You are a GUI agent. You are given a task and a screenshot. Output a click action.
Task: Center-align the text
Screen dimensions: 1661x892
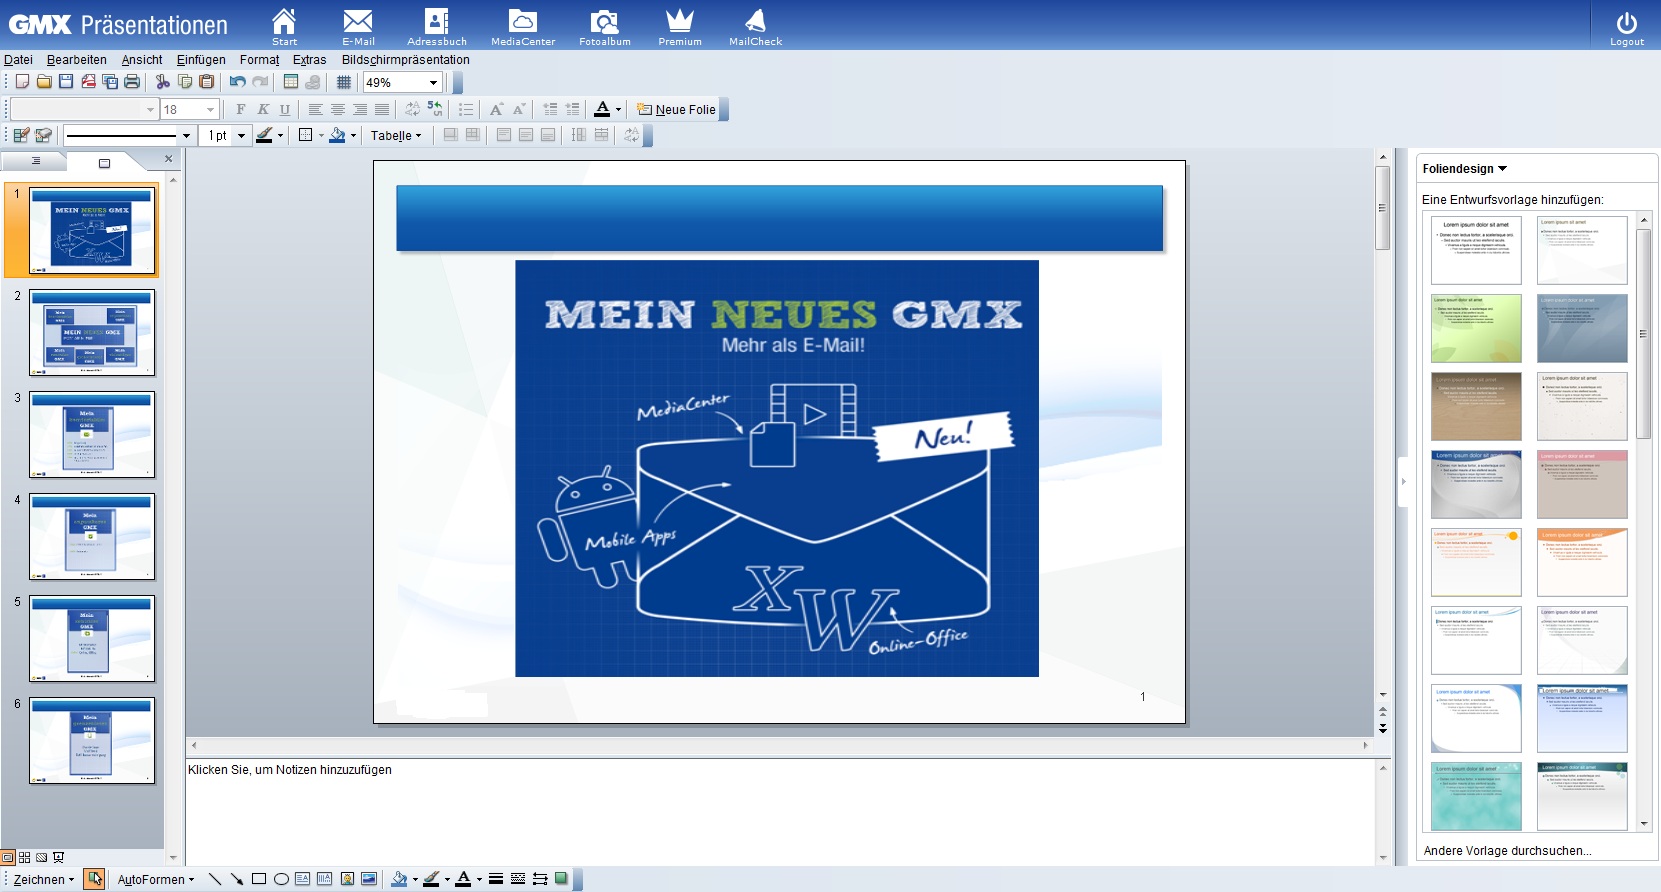click(338, 109)
